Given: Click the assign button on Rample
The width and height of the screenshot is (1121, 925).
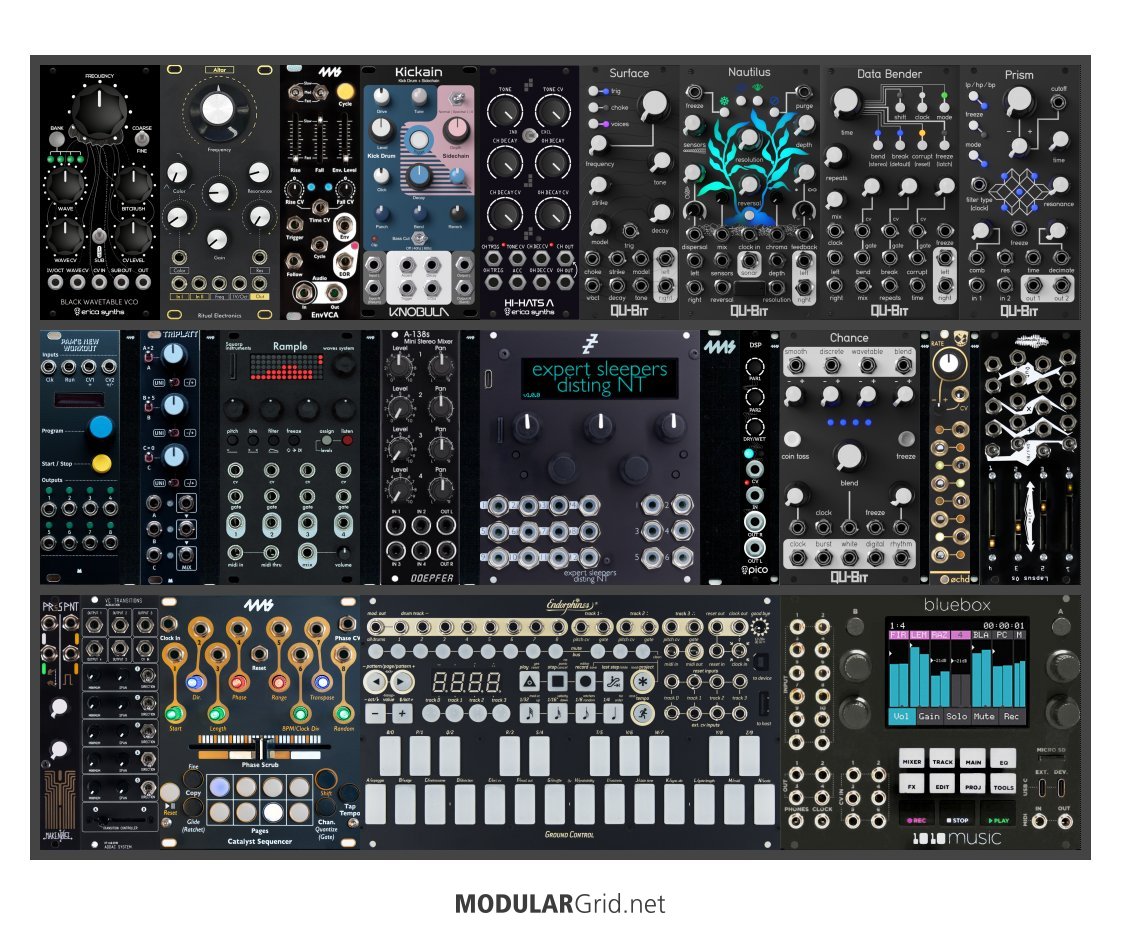Looking at the screenshot, I should 325,441.
